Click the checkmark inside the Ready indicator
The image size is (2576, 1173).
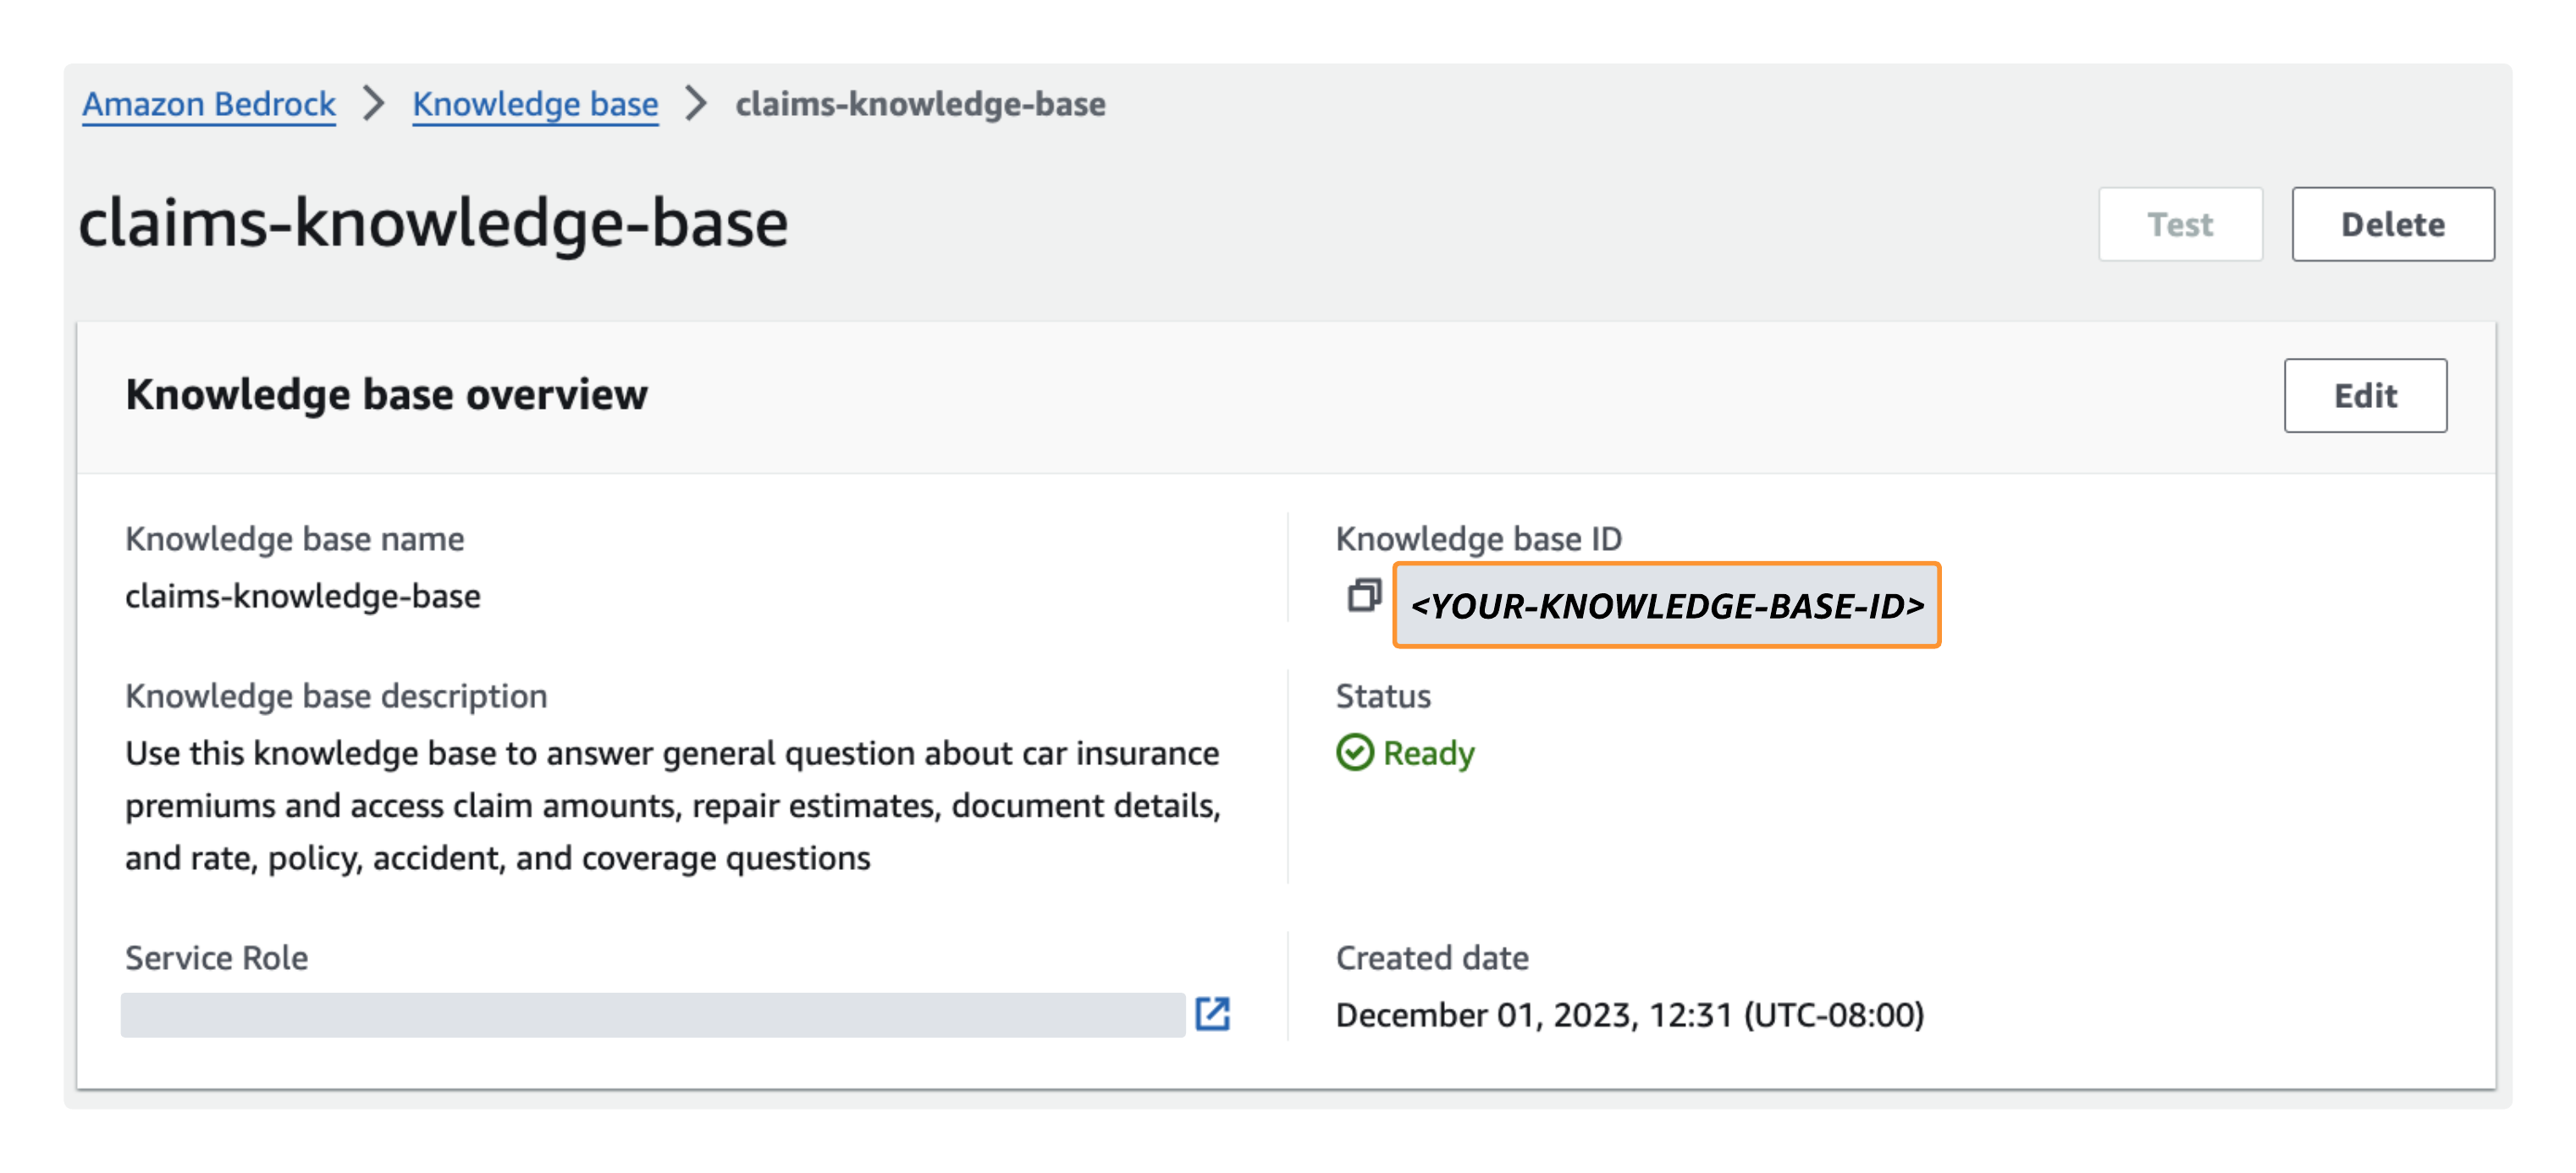click(x=1356, y=753)
